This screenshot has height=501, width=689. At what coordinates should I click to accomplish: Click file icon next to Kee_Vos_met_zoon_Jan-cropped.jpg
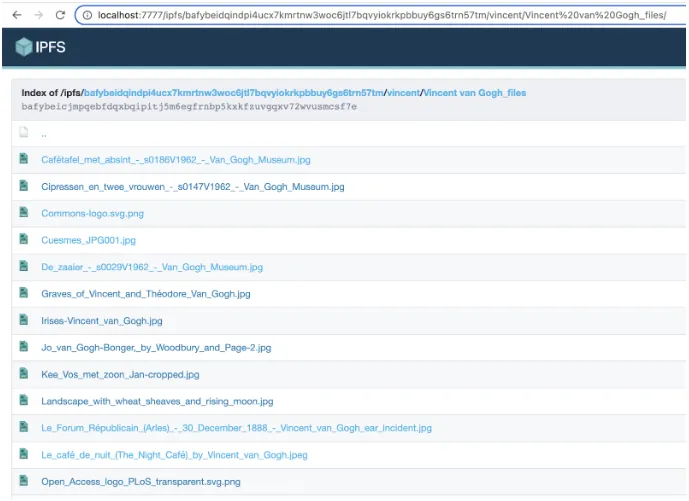click(x=23, y=374)
